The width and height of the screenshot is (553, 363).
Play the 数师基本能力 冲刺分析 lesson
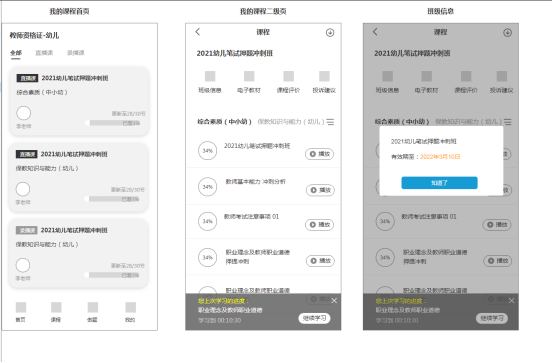(x=320, y=190)
